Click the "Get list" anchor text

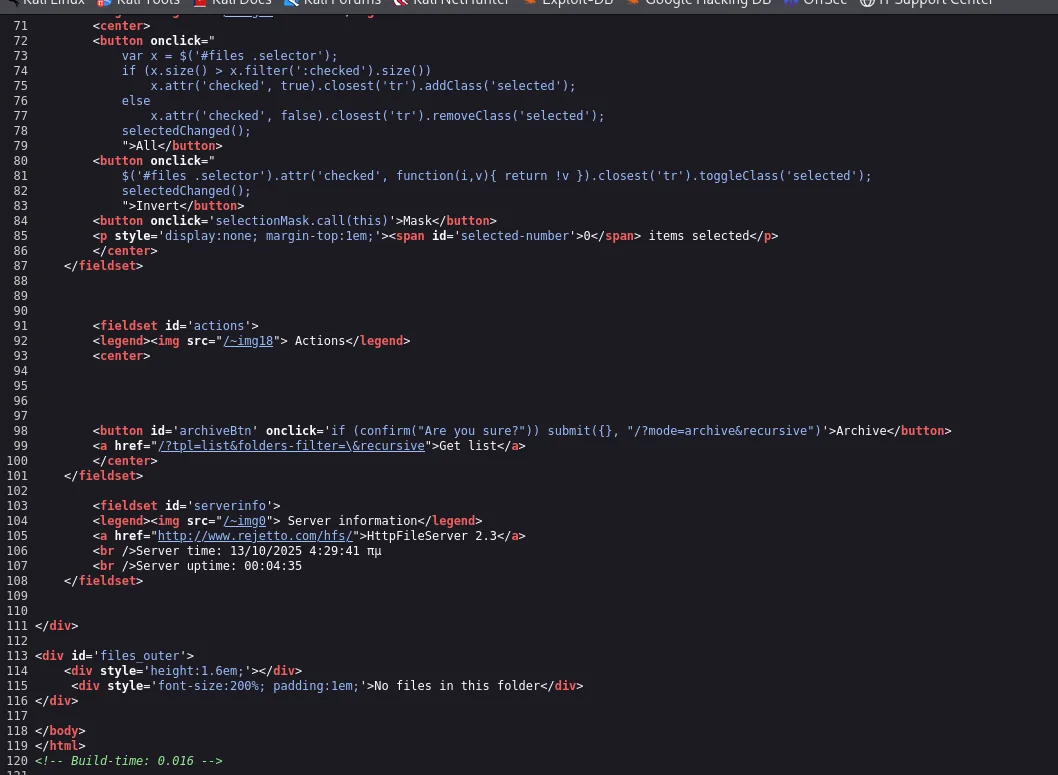[x=468, y=446]
